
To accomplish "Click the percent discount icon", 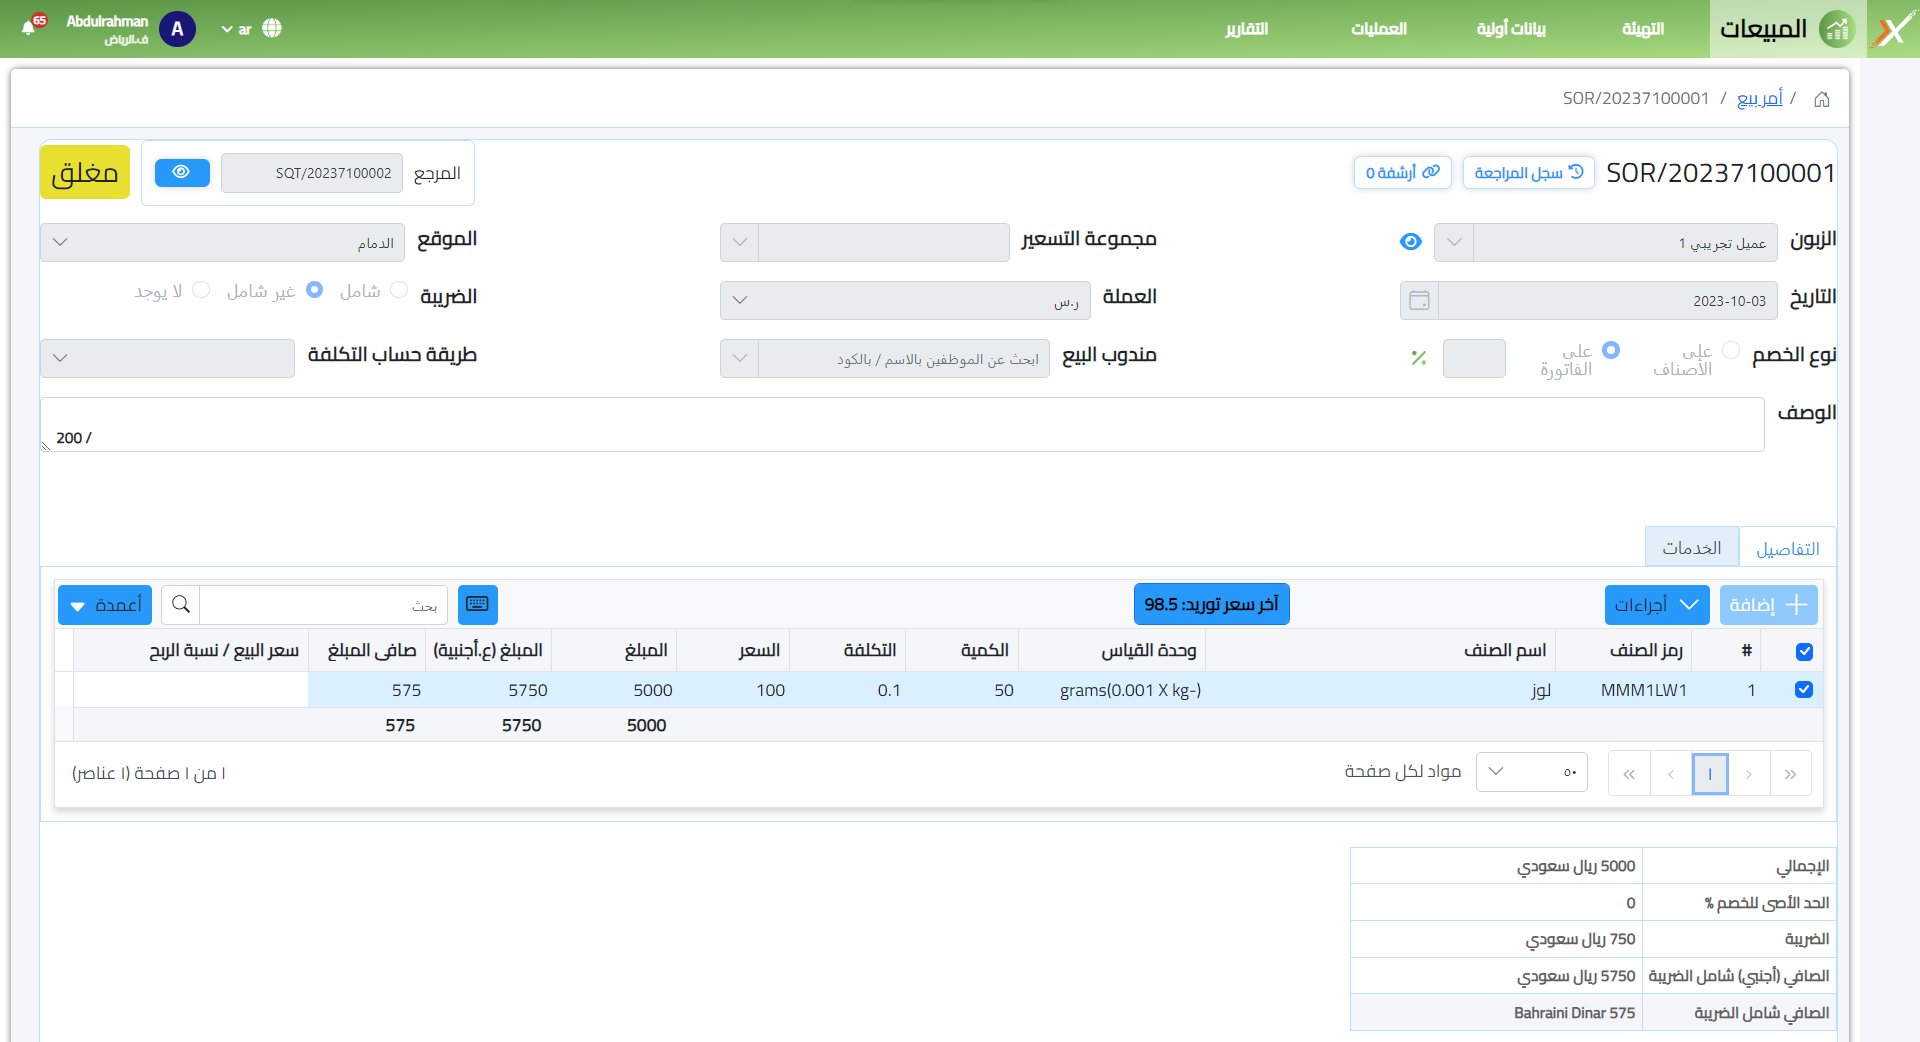I will pyautogui.click(x=1418, y=358).
